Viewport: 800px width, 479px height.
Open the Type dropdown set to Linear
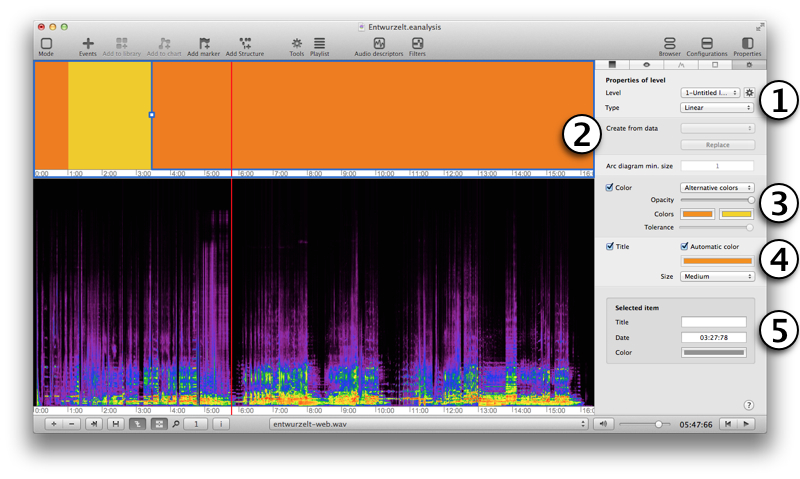coord(717,108)
